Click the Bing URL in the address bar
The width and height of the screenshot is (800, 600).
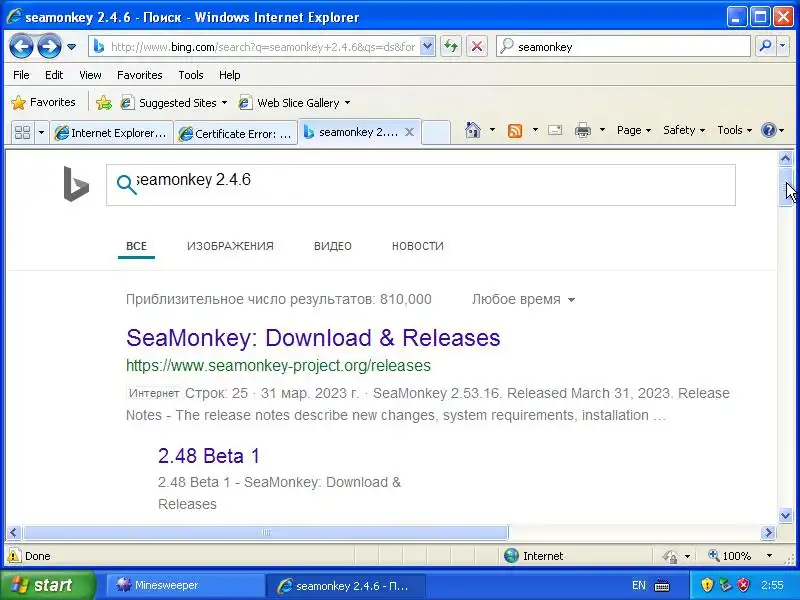coord(262,47)
